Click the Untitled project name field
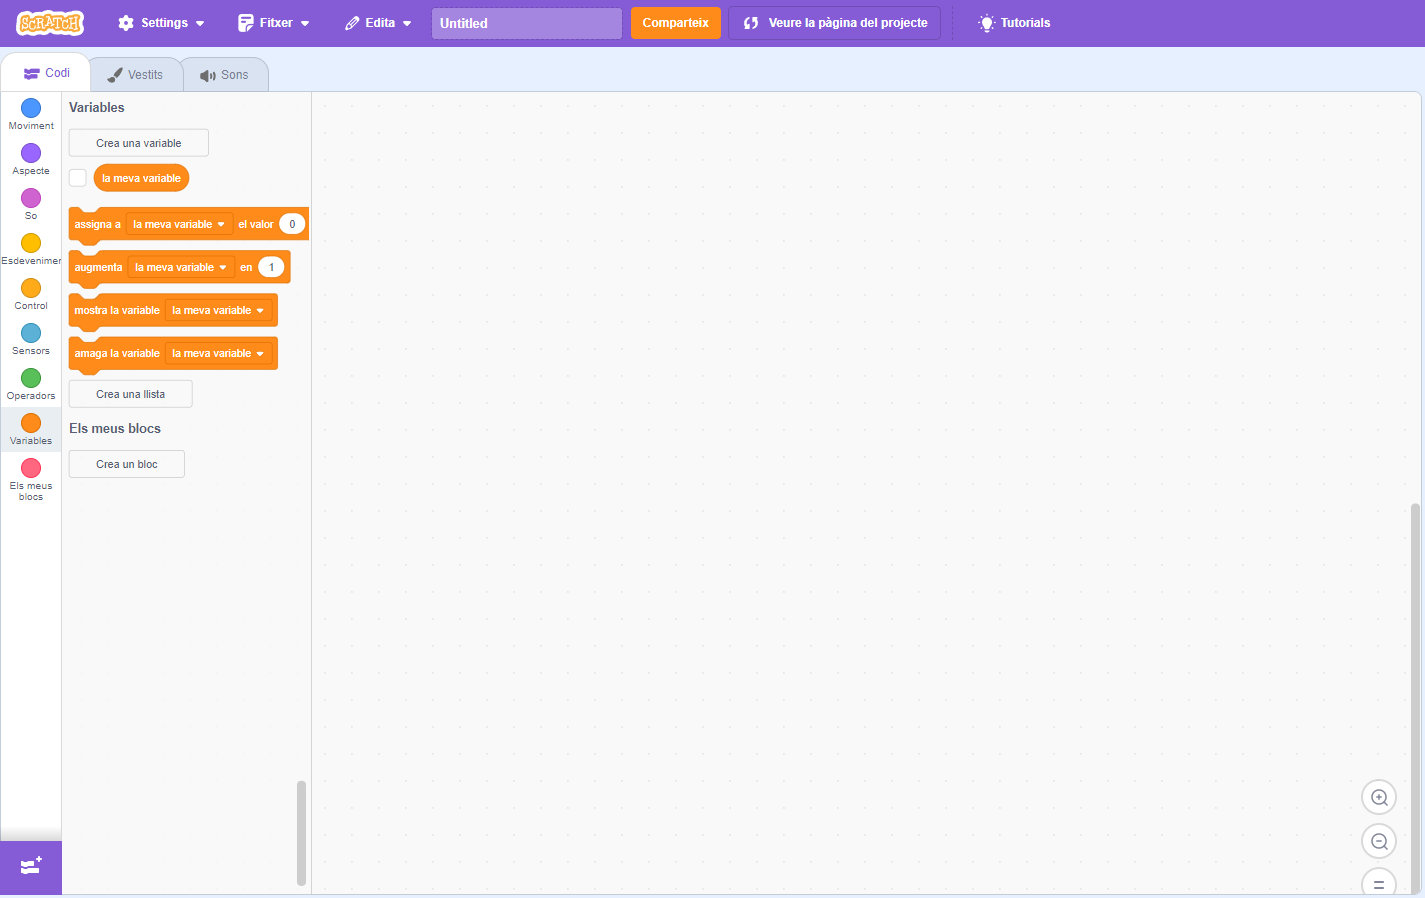The height and width of the screenshot is (898, 1425). click(526, 23)
